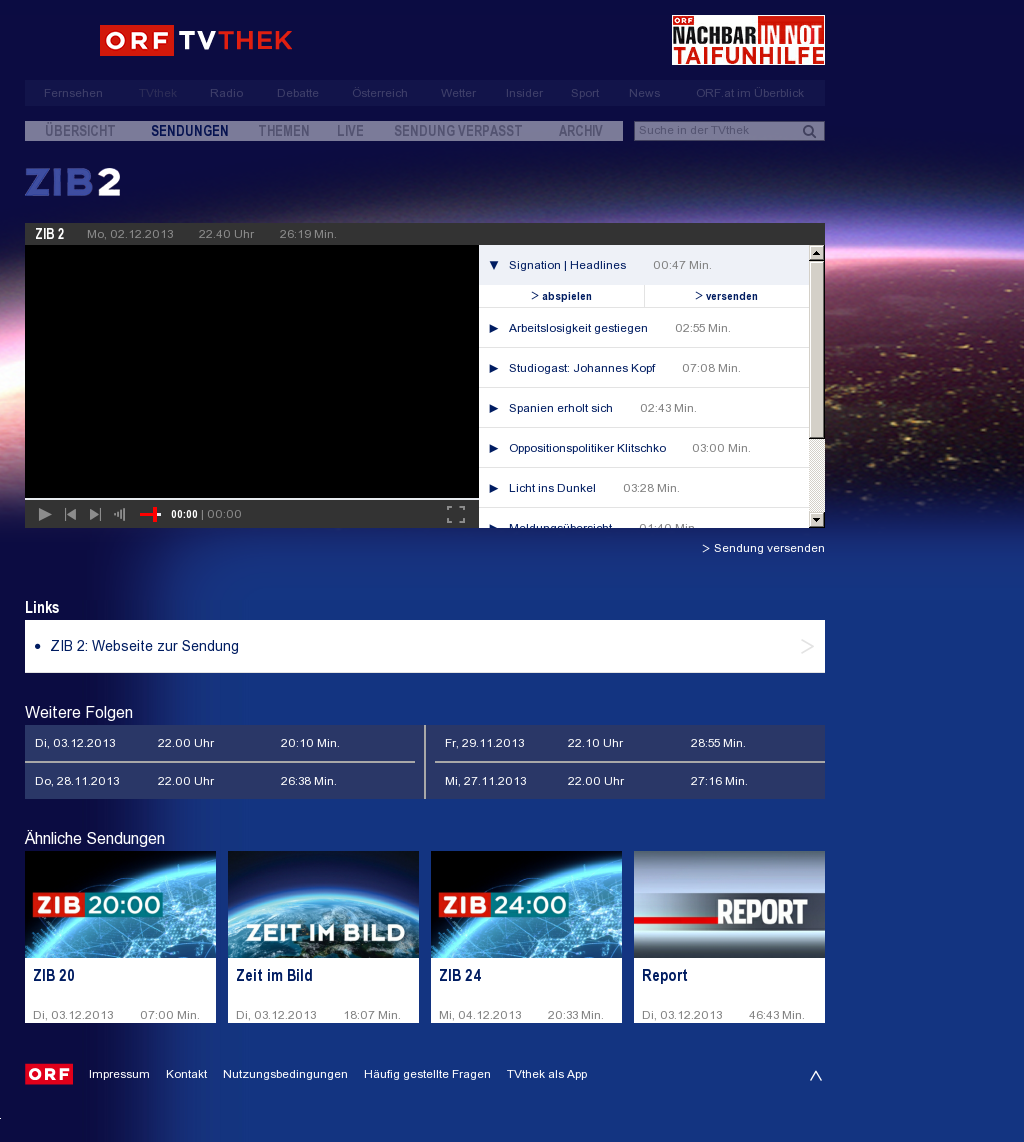This screenshot has width=1024, height=1142.
Task: Skip to next segment in player
Action: (96, 515)
